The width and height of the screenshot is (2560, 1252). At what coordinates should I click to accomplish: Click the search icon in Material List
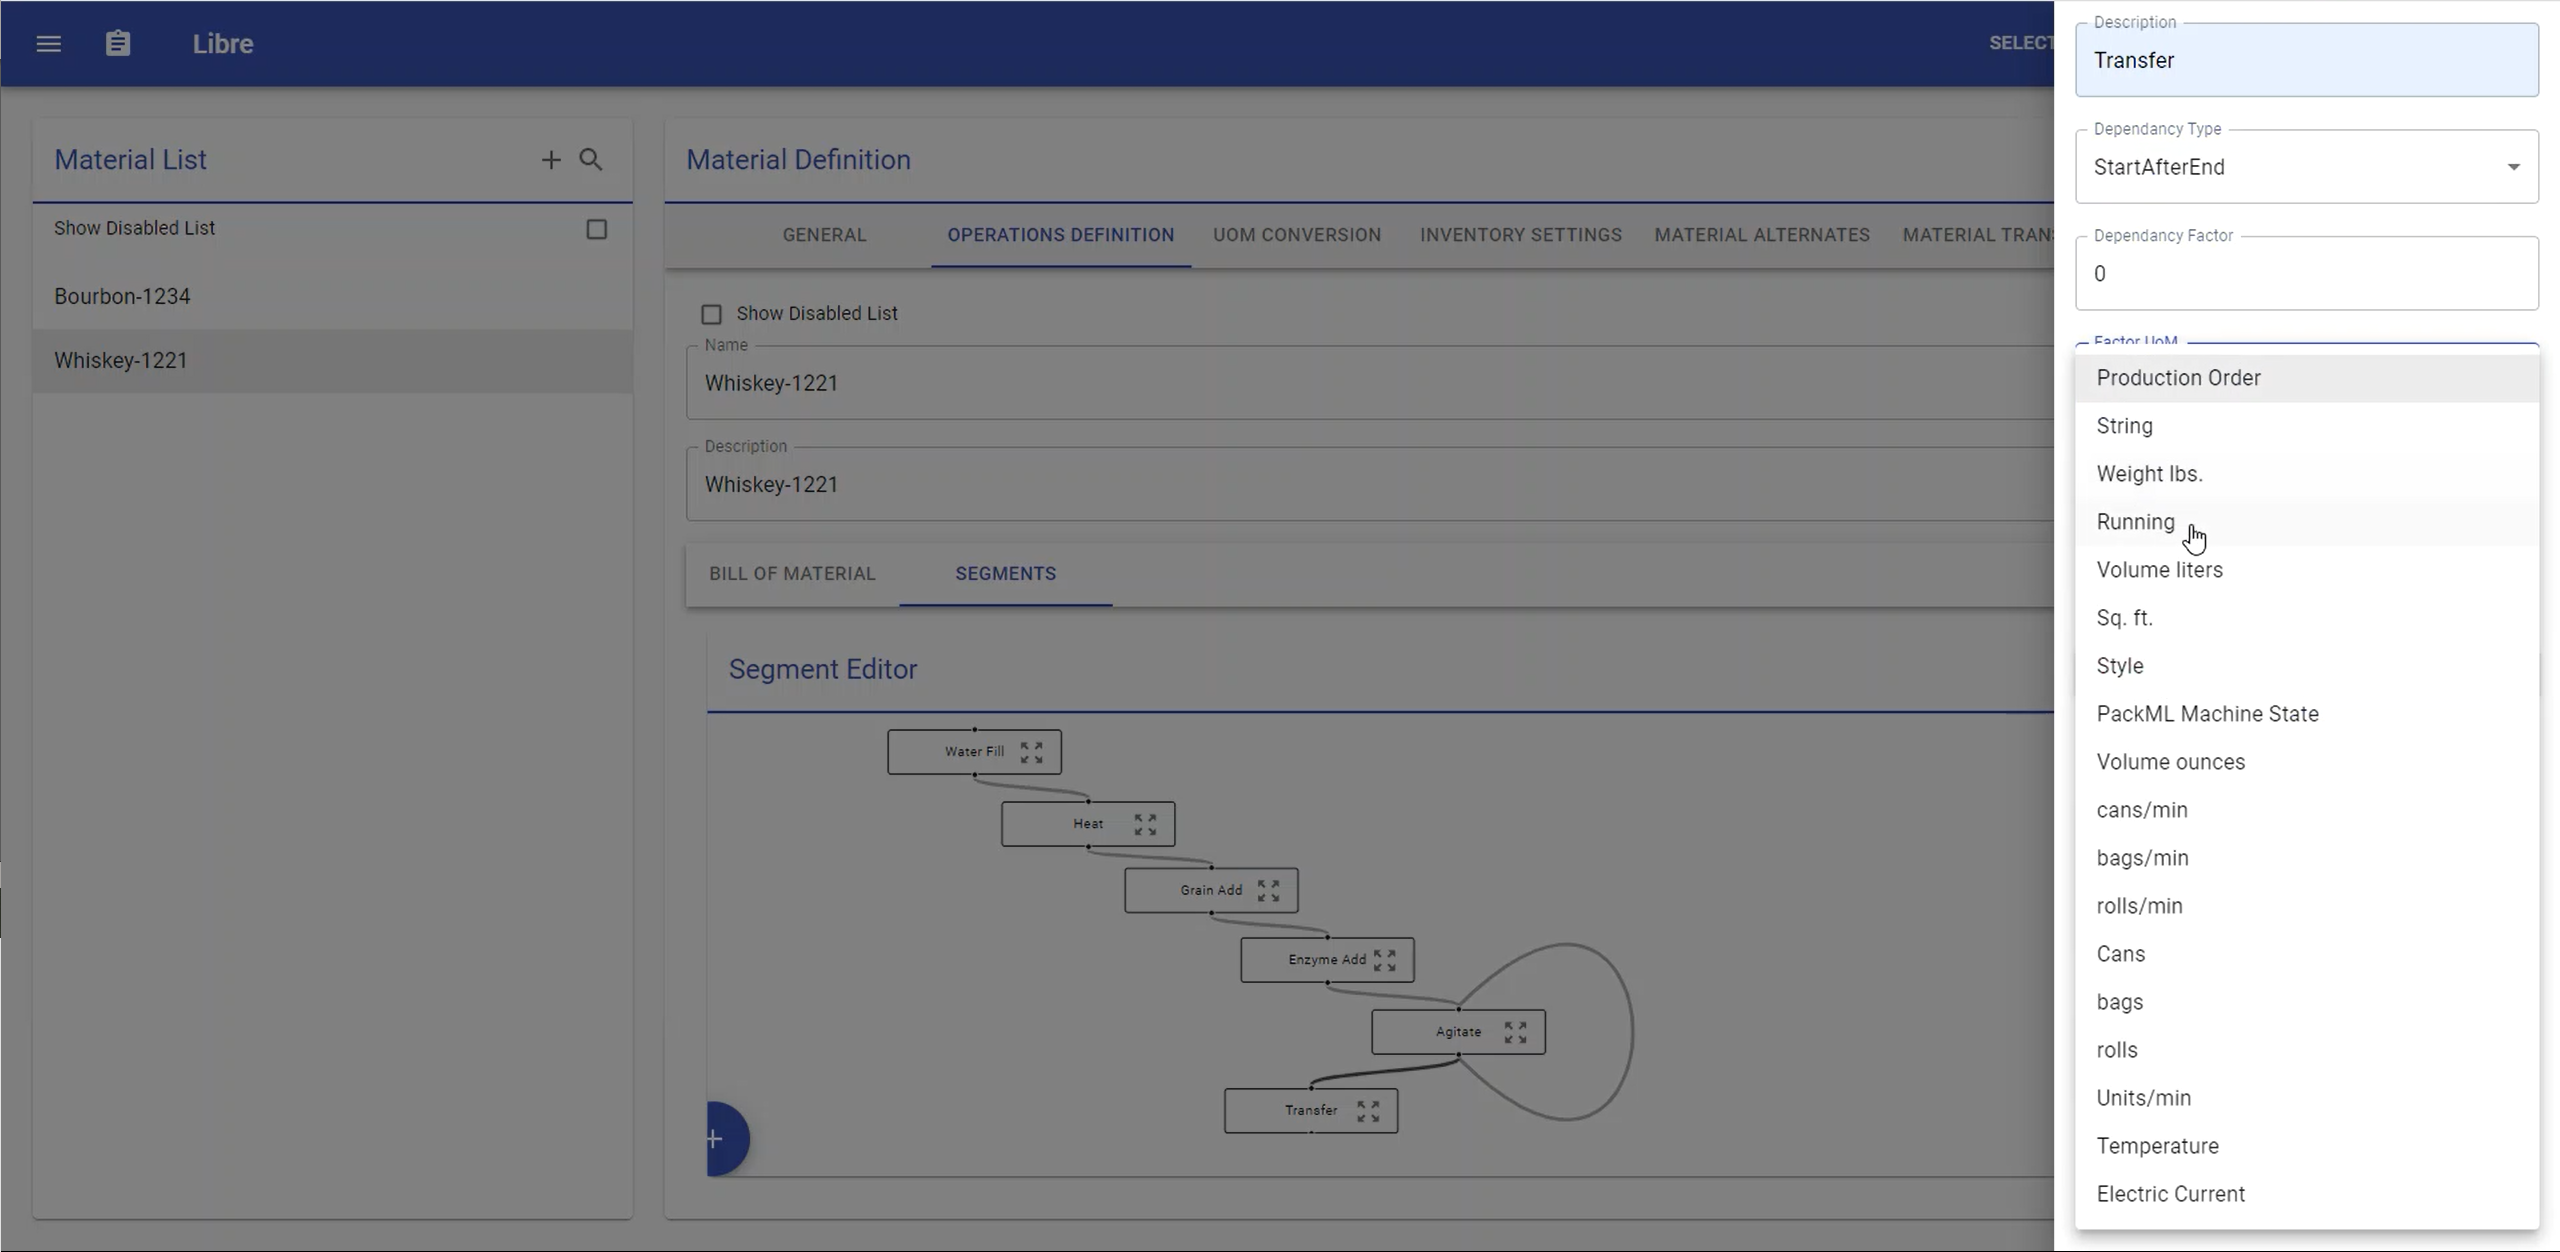[591, 158]
